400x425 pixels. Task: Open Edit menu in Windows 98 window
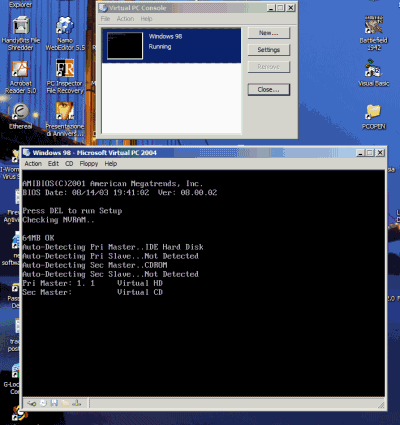(53, 164)
